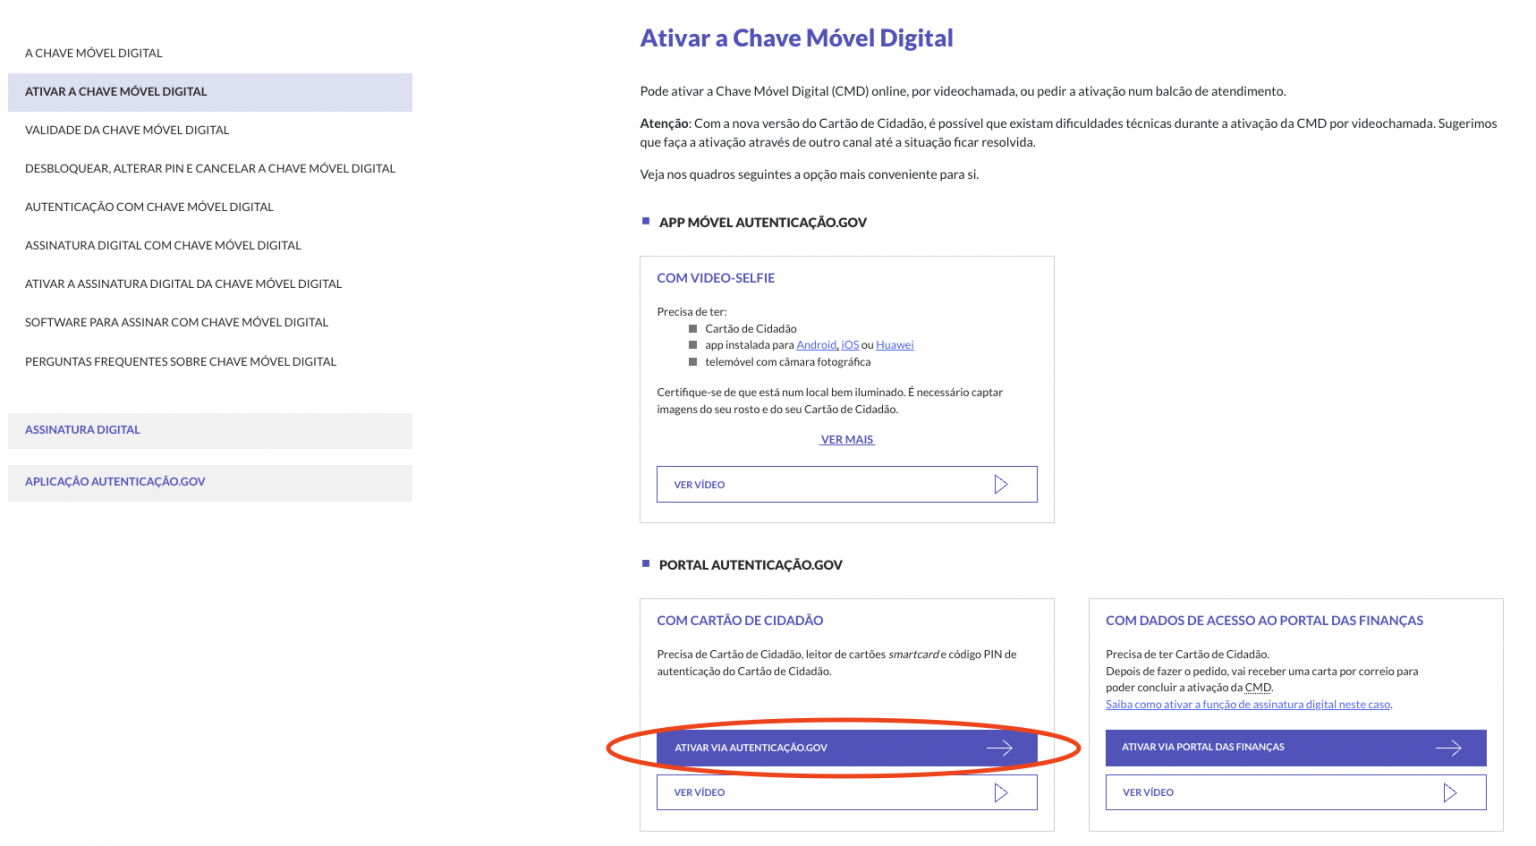Expand Assinatura Digital sidebar section
Image resolution: width=1536 pixels, height=846 pixels.
tap(210, 430)
